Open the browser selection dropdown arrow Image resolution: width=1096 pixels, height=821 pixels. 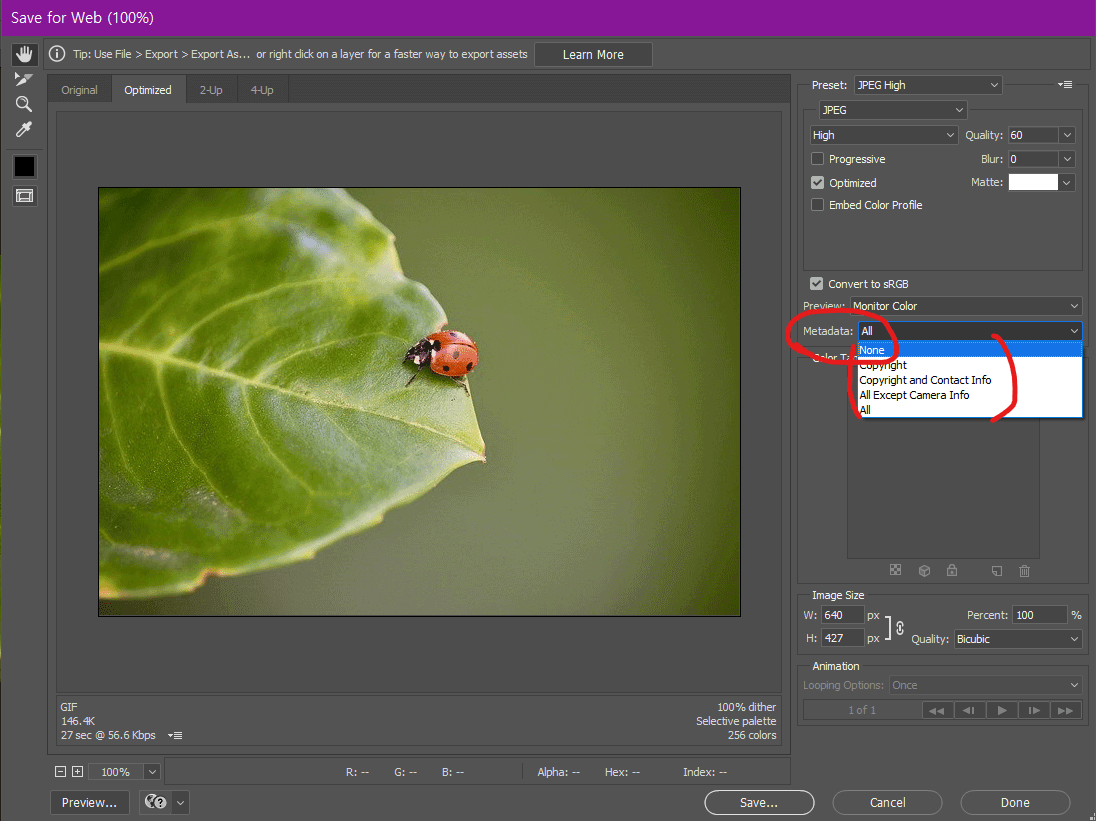(x=180, y=802)
